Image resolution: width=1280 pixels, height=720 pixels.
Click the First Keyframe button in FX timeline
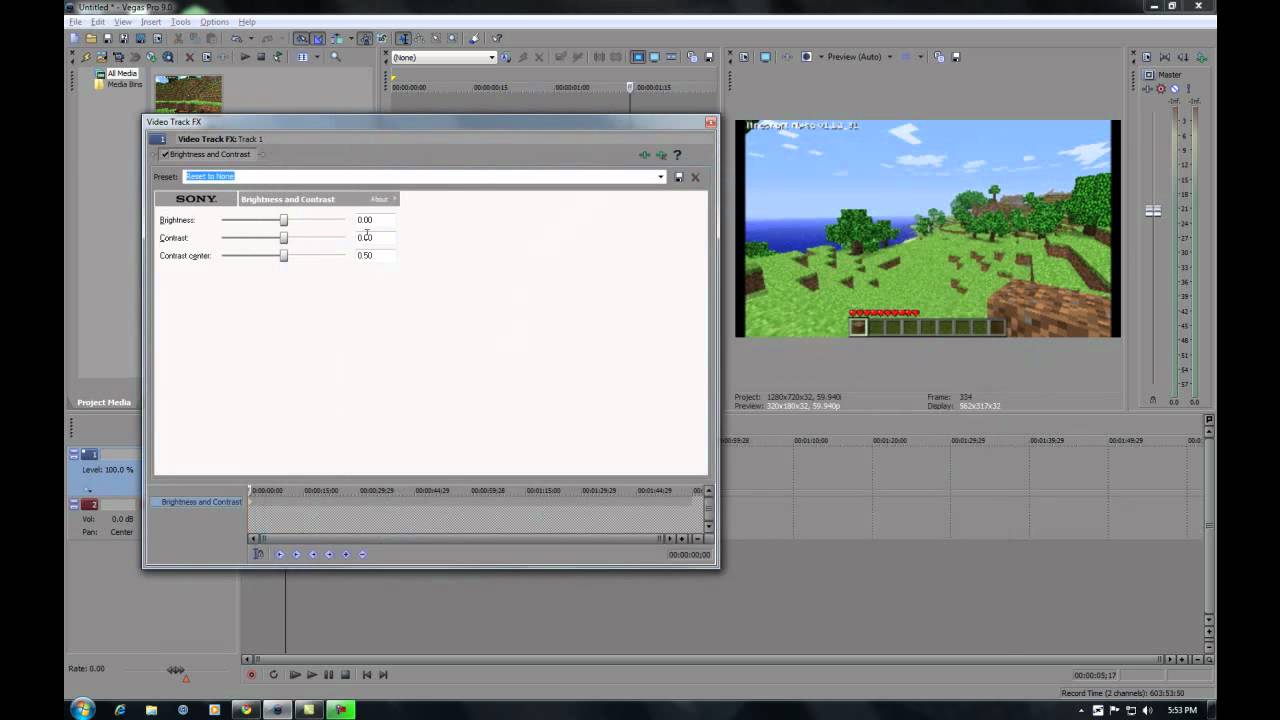click(280, 554)
